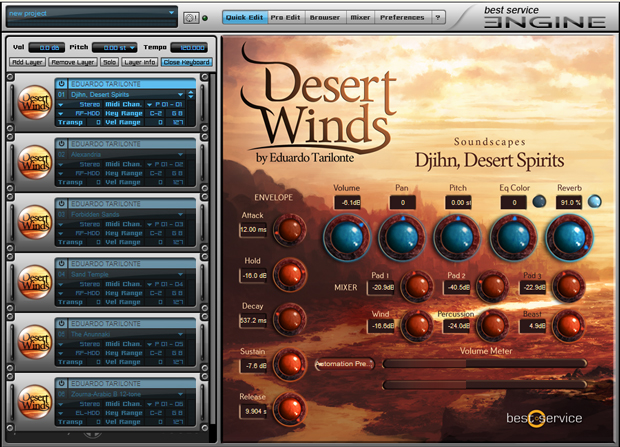Click the Desert Winds logo of Sand Temple layer
Image resolution: width=620 pixels, height=447 pixels.
(x=35, y=282)
